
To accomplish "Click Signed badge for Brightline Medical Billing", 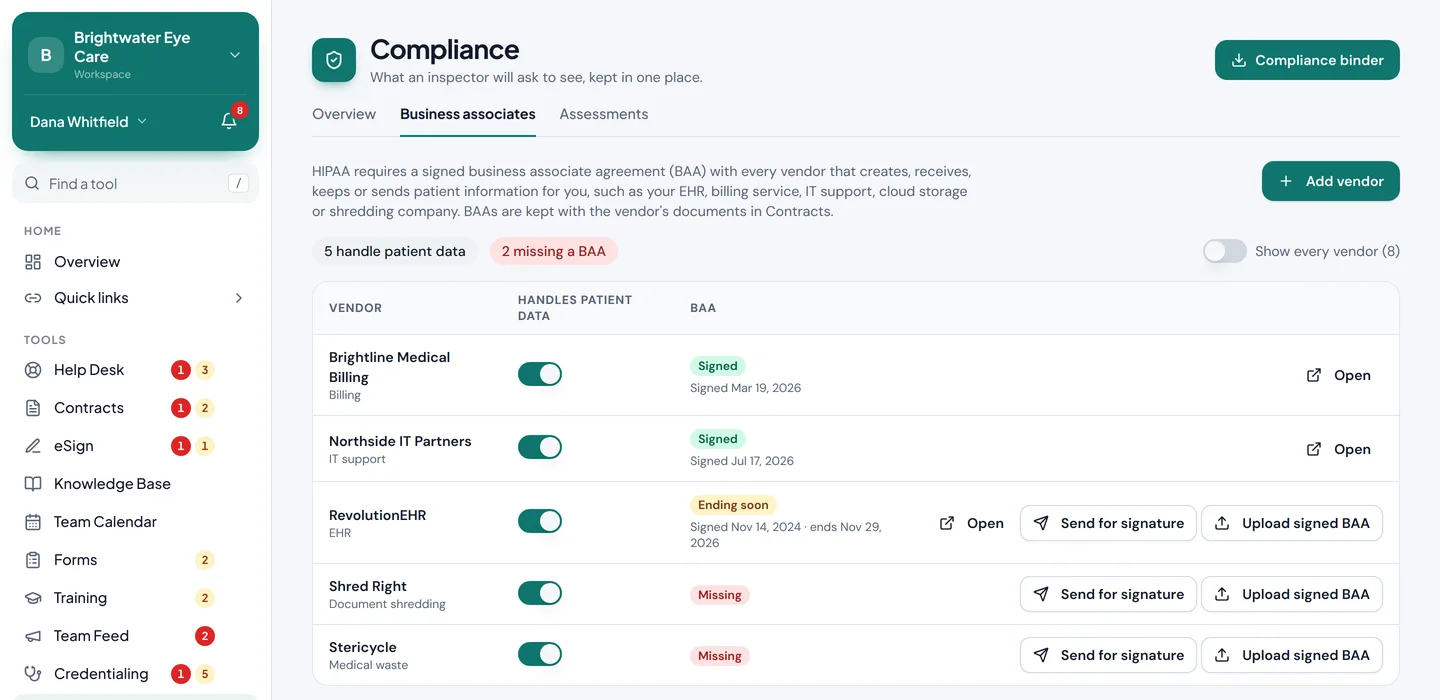I will click(x=718, y=366).
